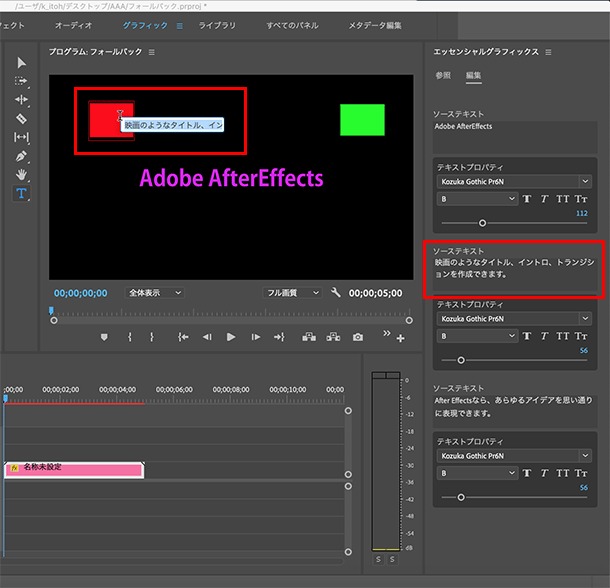Toggle small caps in third text properties
The height and width of the screenshot is (588, 610).
click(x=581, y=473)
